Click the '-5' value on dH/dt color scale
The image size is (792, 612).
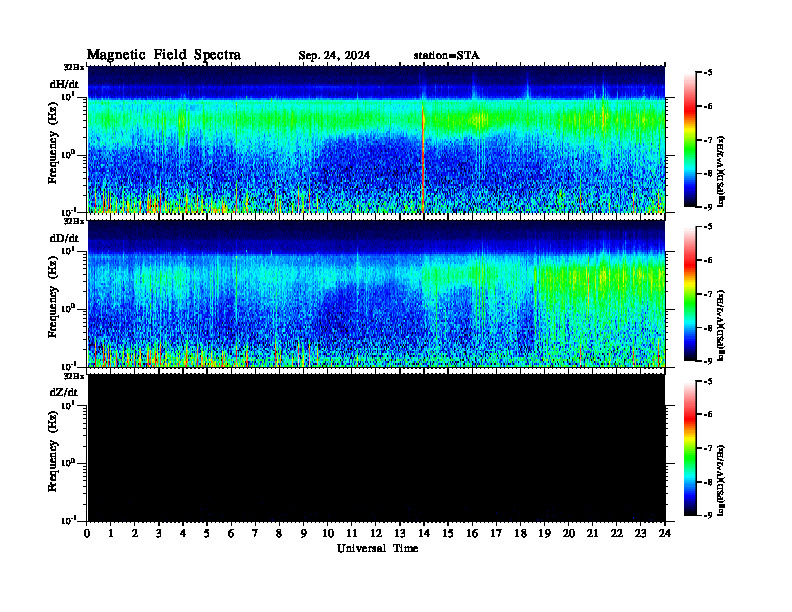tap(708, 73)
